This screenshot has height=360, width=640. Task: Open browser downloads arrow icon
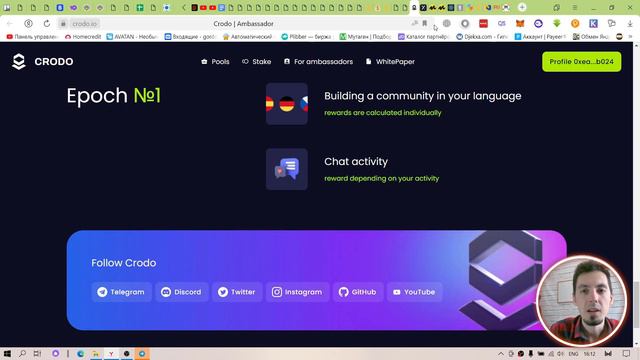(630, 24)
